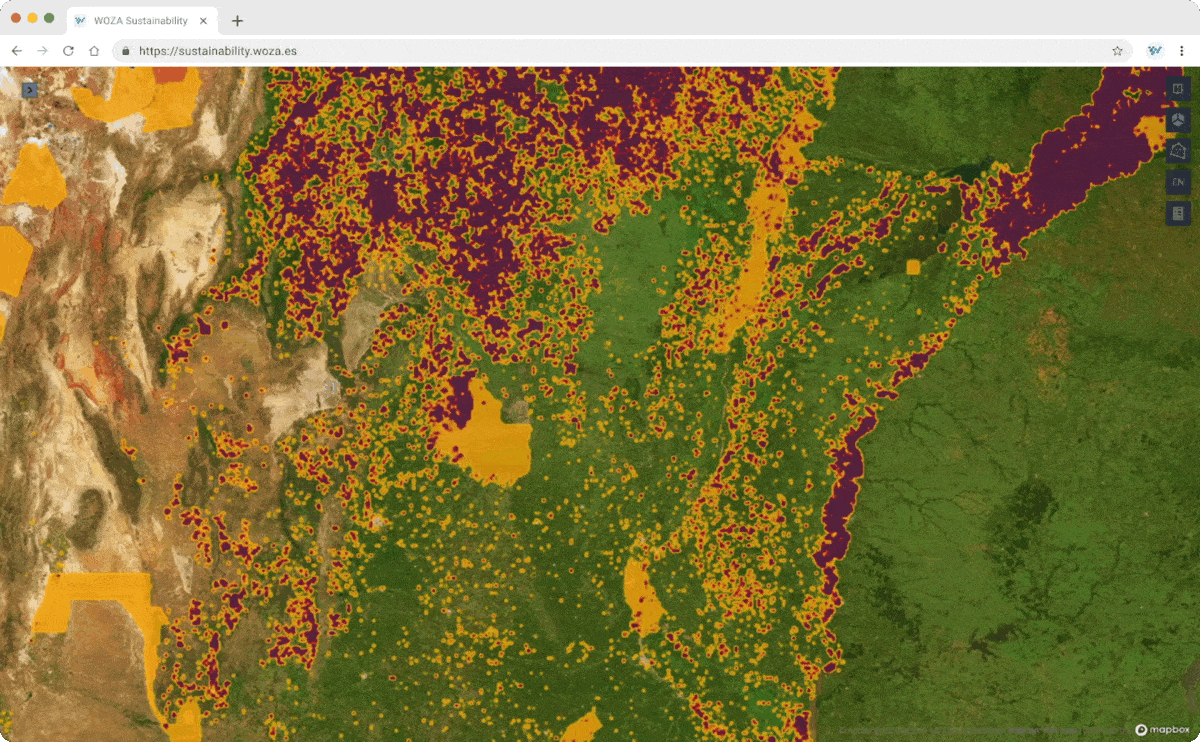Navigate back to previous page

(17, 51)
